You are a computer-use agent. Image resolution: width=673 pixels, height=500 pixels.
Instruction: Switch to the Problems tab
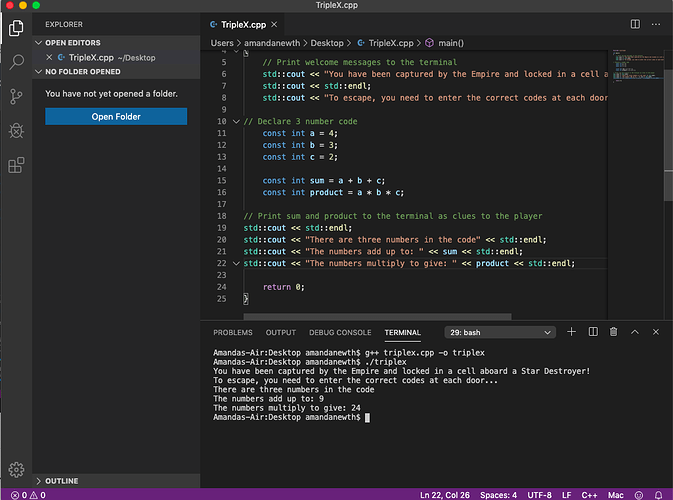coord(233,333)
